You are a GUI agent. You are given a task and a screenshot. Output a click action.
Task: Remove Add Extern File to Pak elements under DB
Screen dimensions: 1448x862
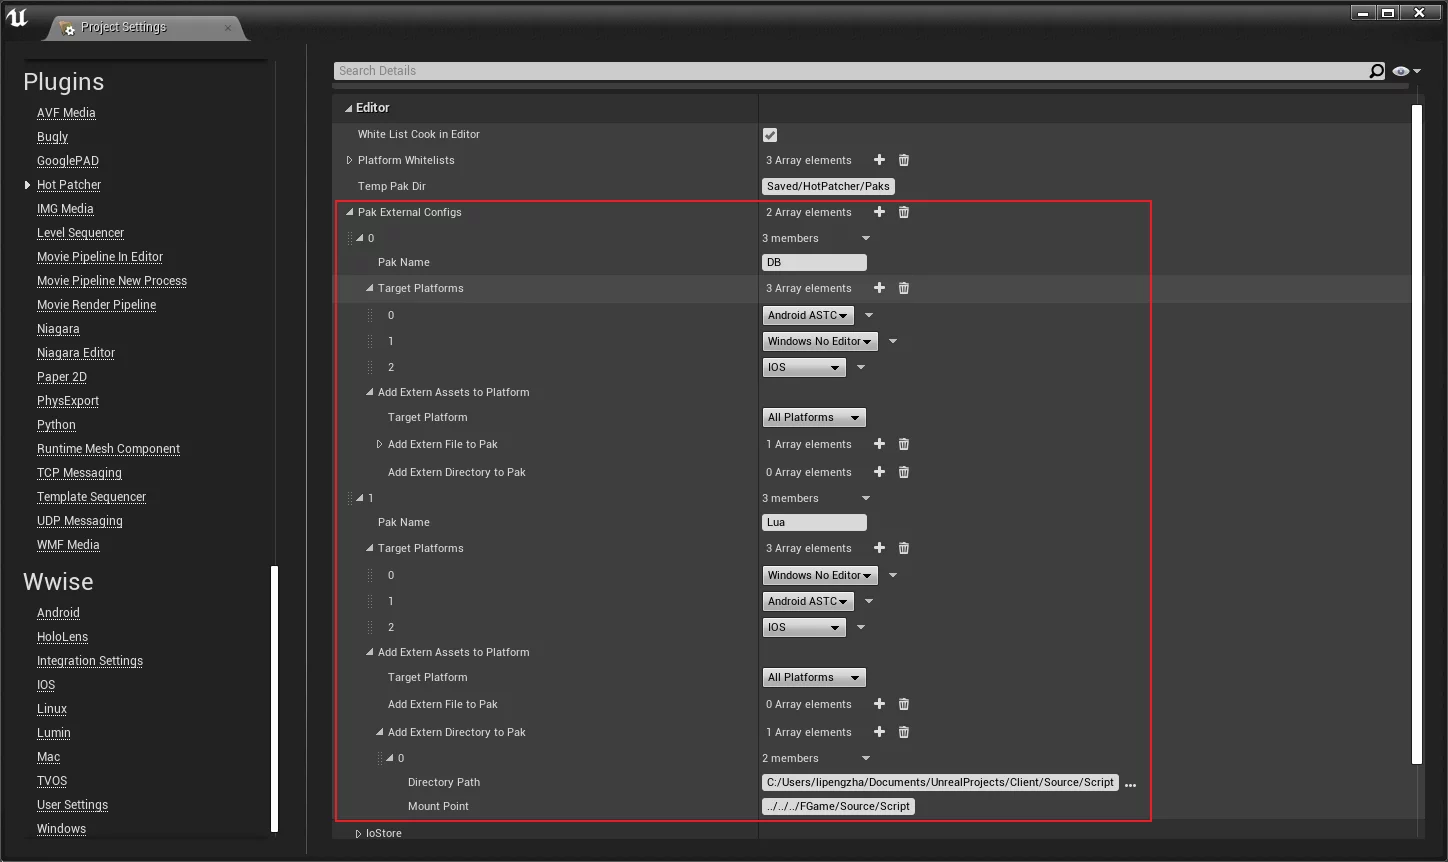pyautogui.click(x=904, y=444)
